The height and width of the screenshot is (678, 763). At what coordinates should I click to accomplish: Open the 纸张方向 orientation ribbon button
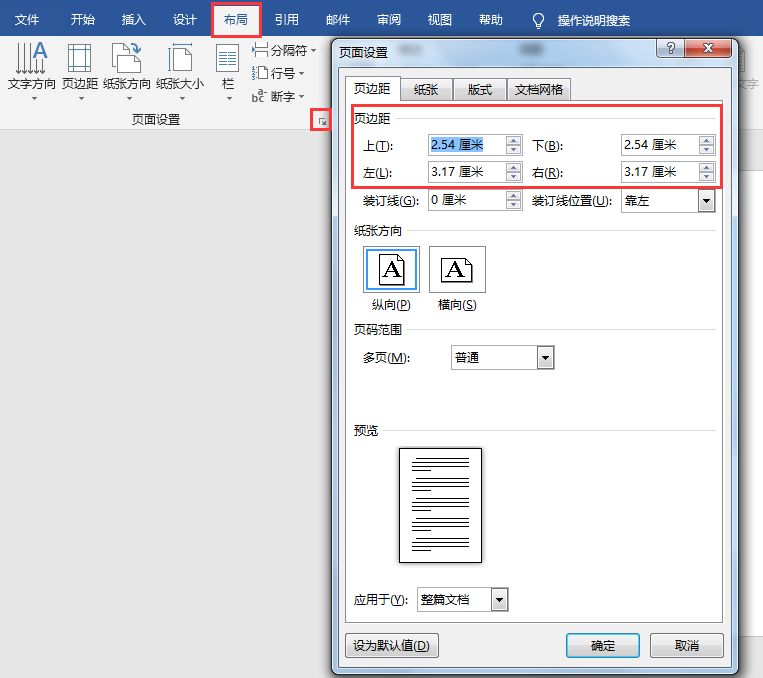127,71
